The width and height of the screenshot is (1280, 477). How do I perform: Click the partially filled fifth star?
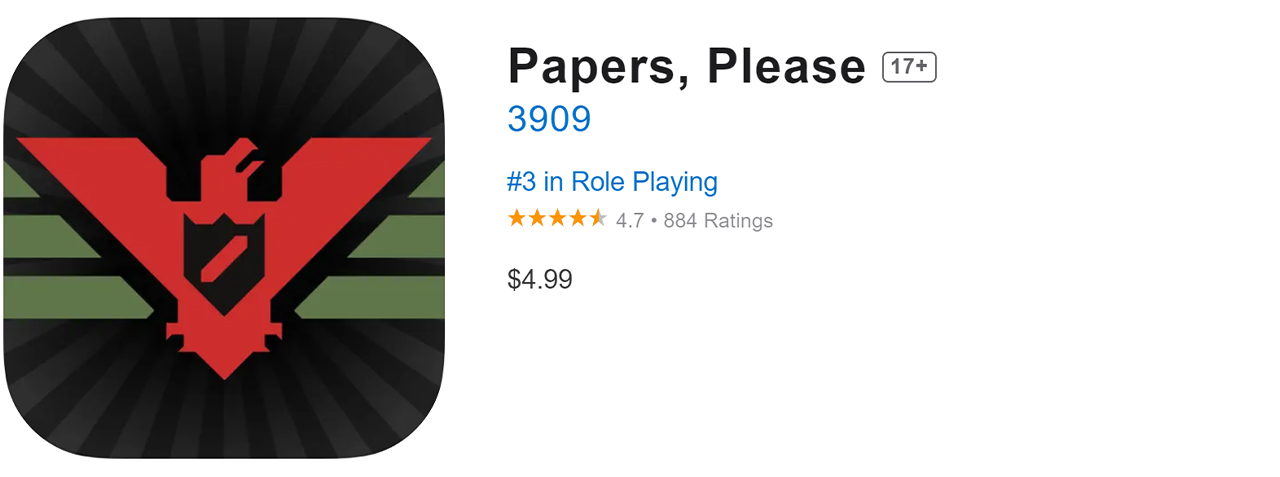[x=597, y=218]
